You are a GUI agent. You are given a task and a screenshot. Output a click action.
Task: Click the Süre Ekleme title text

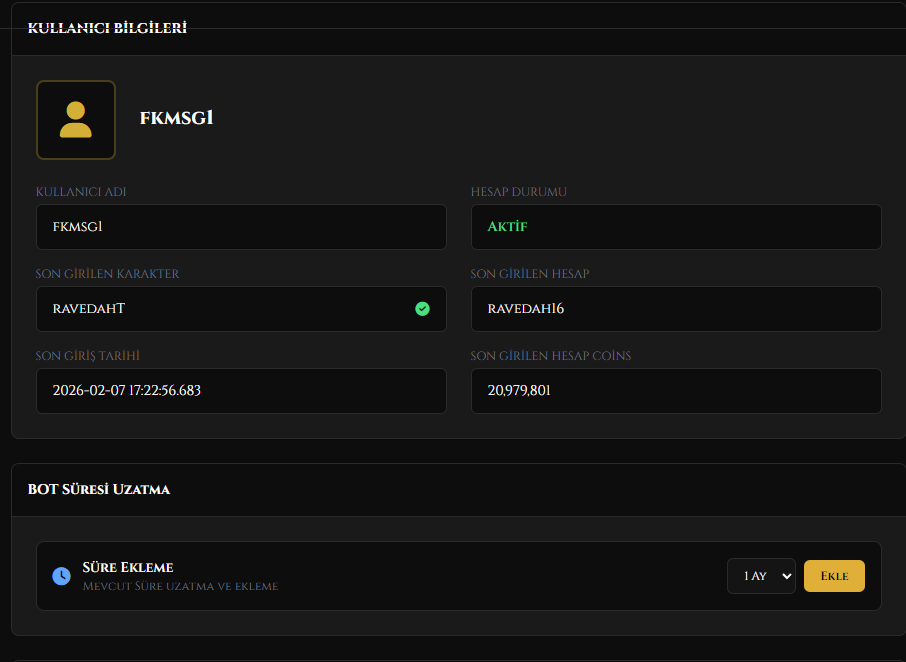[x=128, y=567]
